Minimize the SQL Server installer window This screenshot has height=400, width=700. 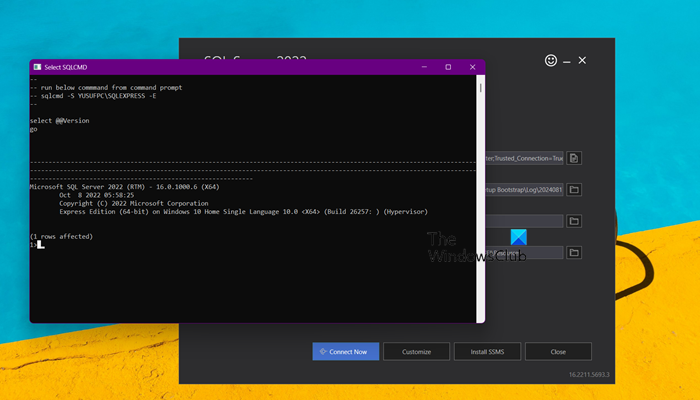(x=567, y=61)
